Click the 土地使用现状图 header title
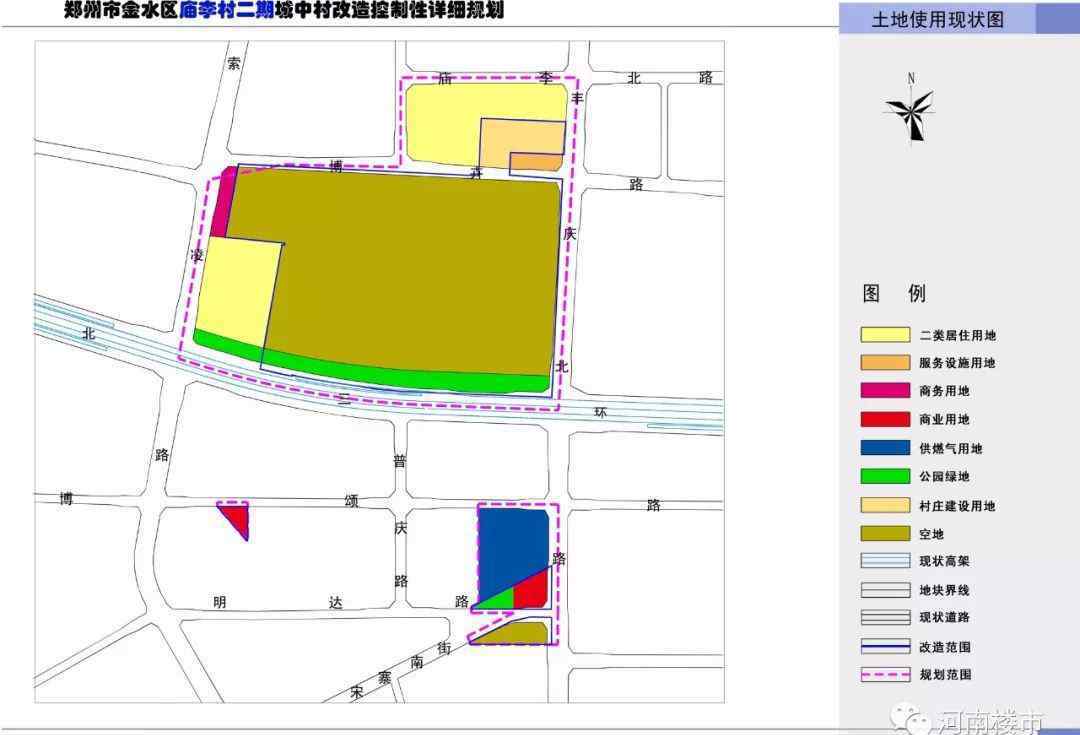 coord(937,19)
